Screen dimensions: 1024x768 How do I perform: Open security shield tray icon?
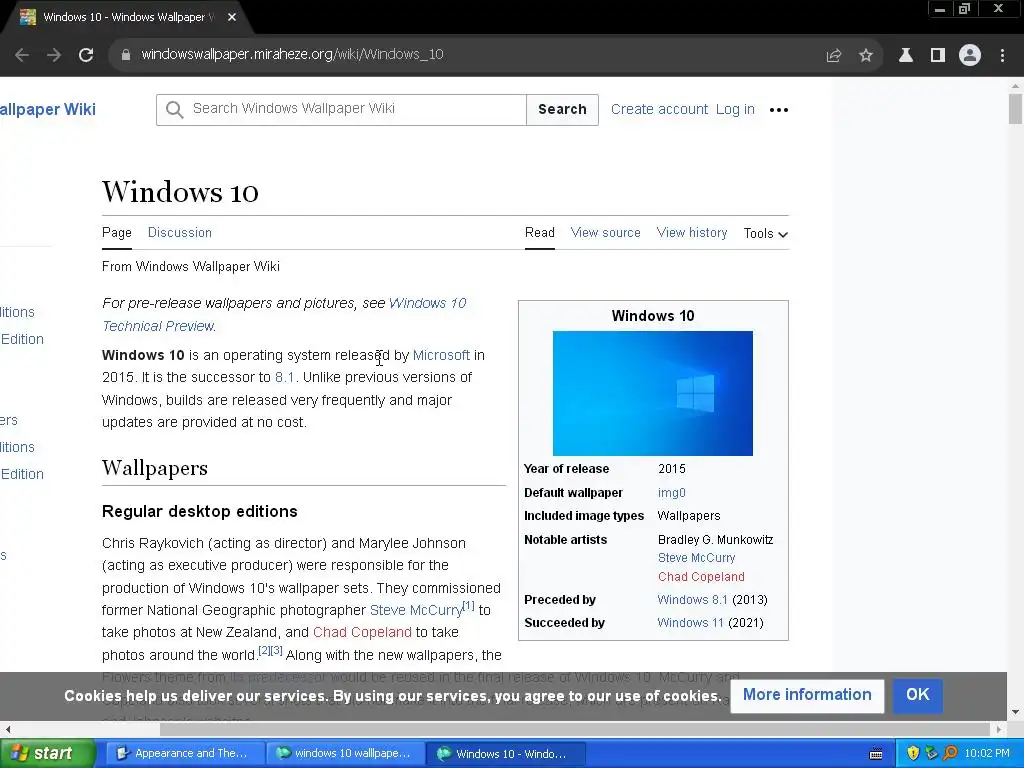pyautogui.click(x=913, y=753)
